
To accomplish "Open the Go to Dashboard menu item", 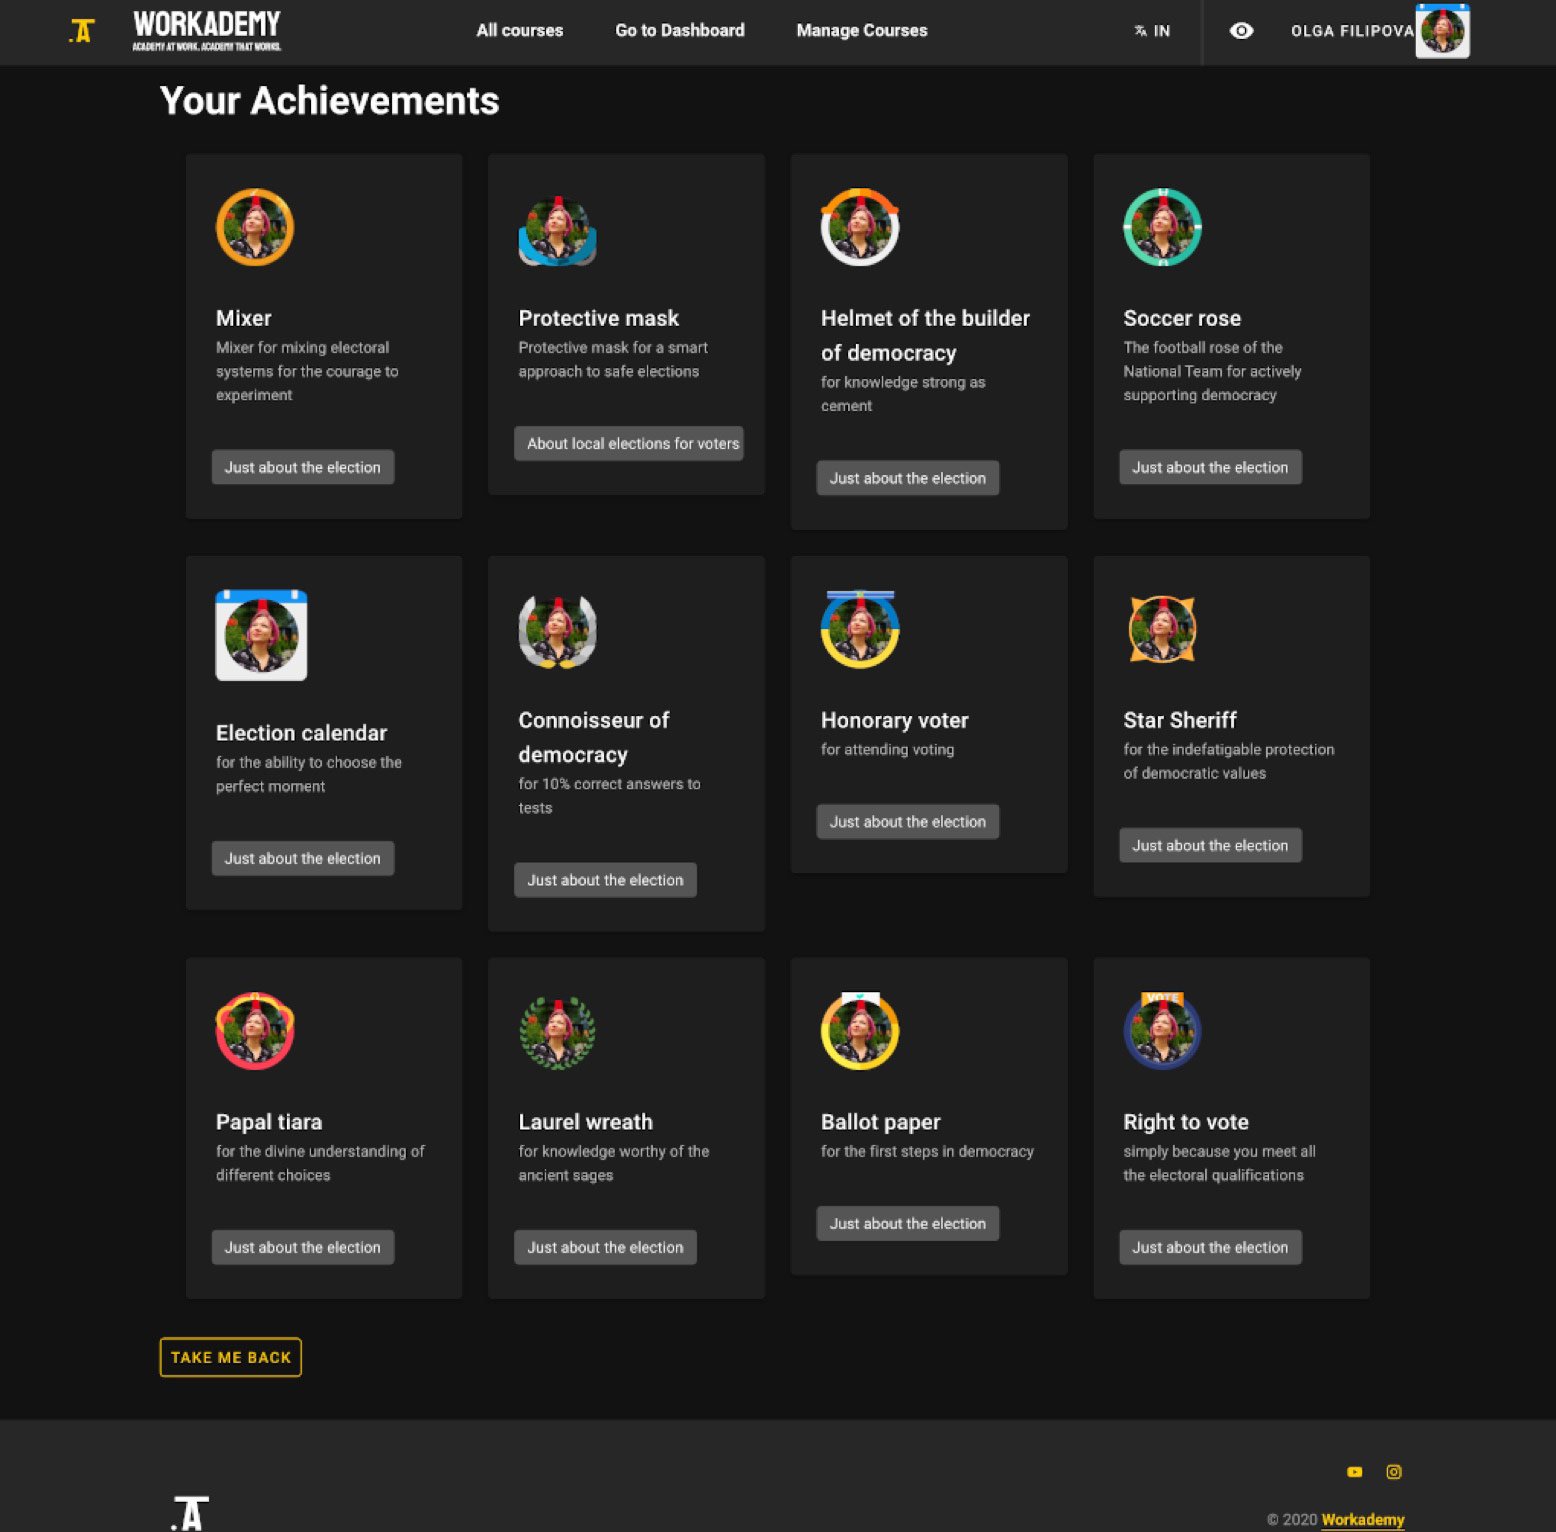I will tap(680, 31).
